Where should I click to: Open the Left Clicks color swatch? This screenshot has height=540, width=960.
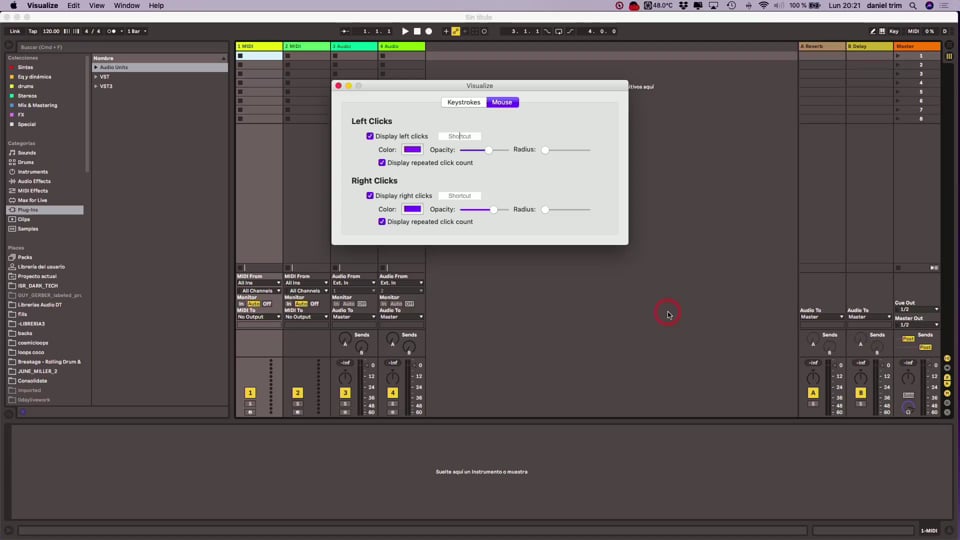(x=413, y=149)
